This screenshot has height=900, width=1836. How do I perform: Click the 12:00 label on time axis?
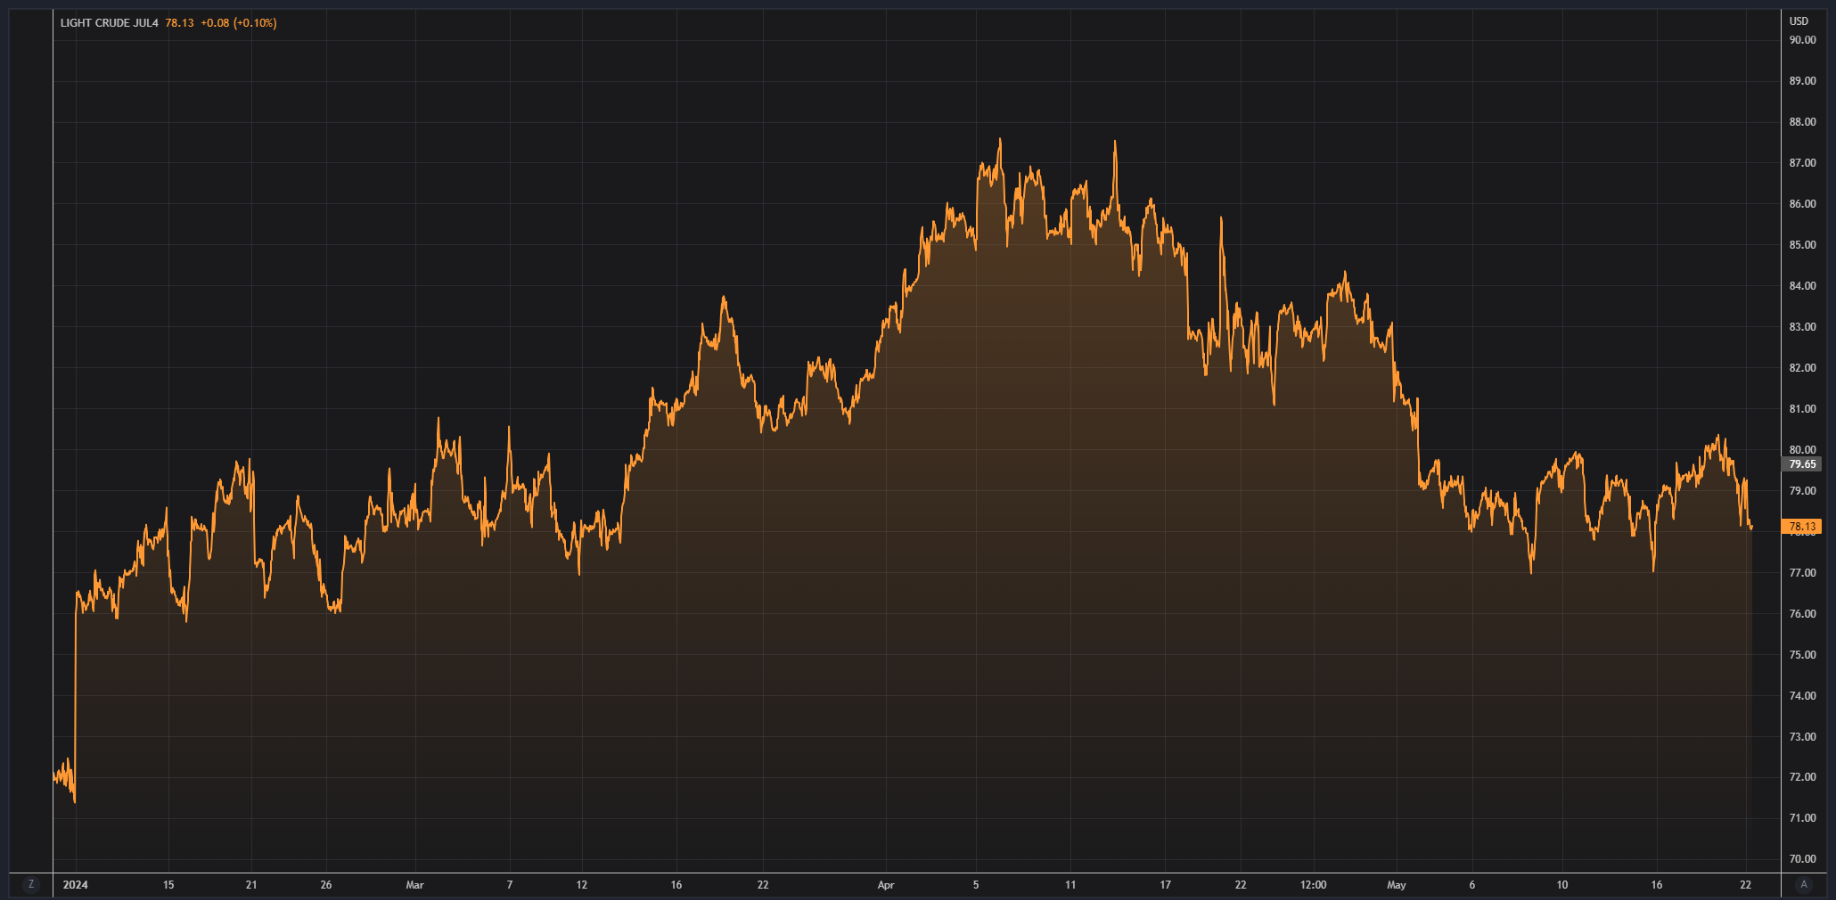pyautogui.click(x=1313, y=885)
